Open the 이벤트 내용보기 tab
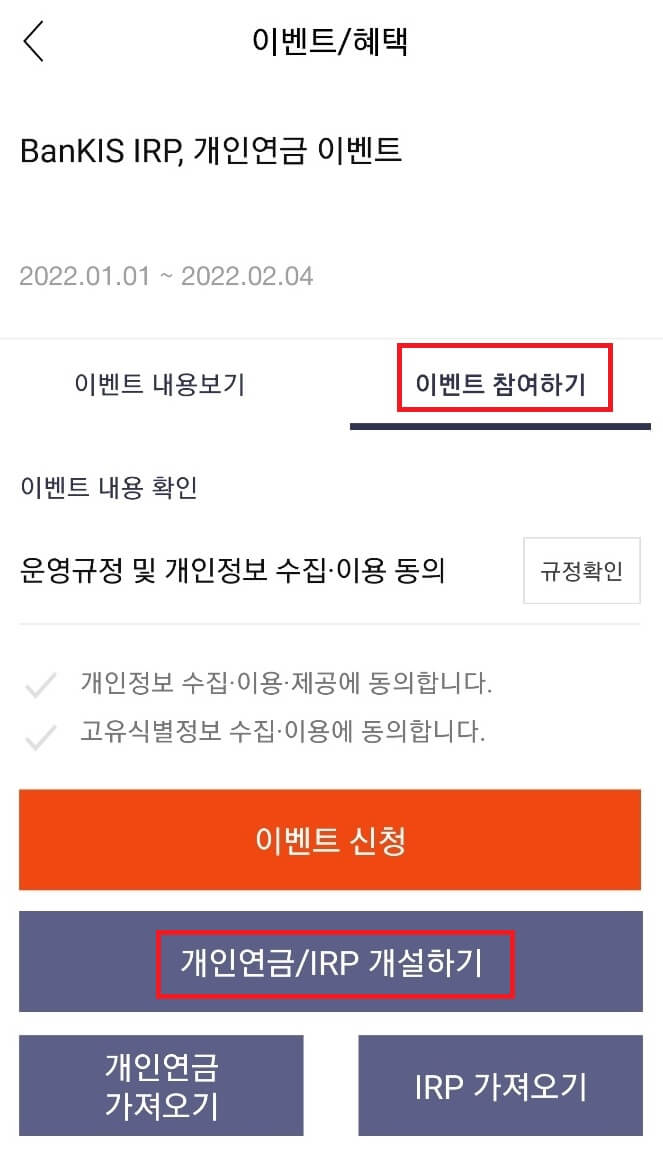This screenshot has height=1153, width=663. [x=160, y=384]
